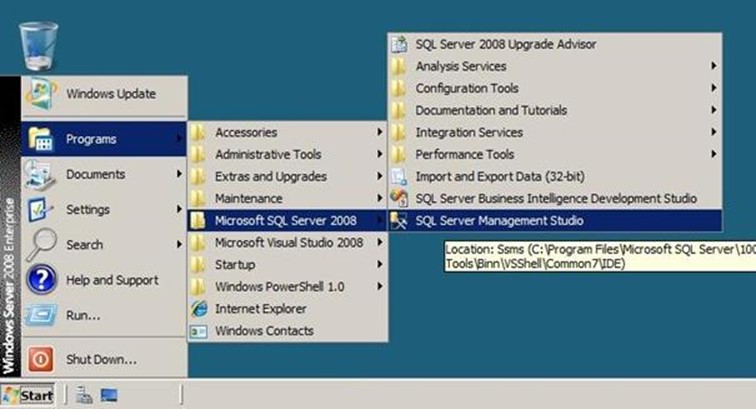This screenshot has height=409, width=756.
Task: Select Microsoft Visual Studio 2008 menu item
Action: [x=287, y=243]
